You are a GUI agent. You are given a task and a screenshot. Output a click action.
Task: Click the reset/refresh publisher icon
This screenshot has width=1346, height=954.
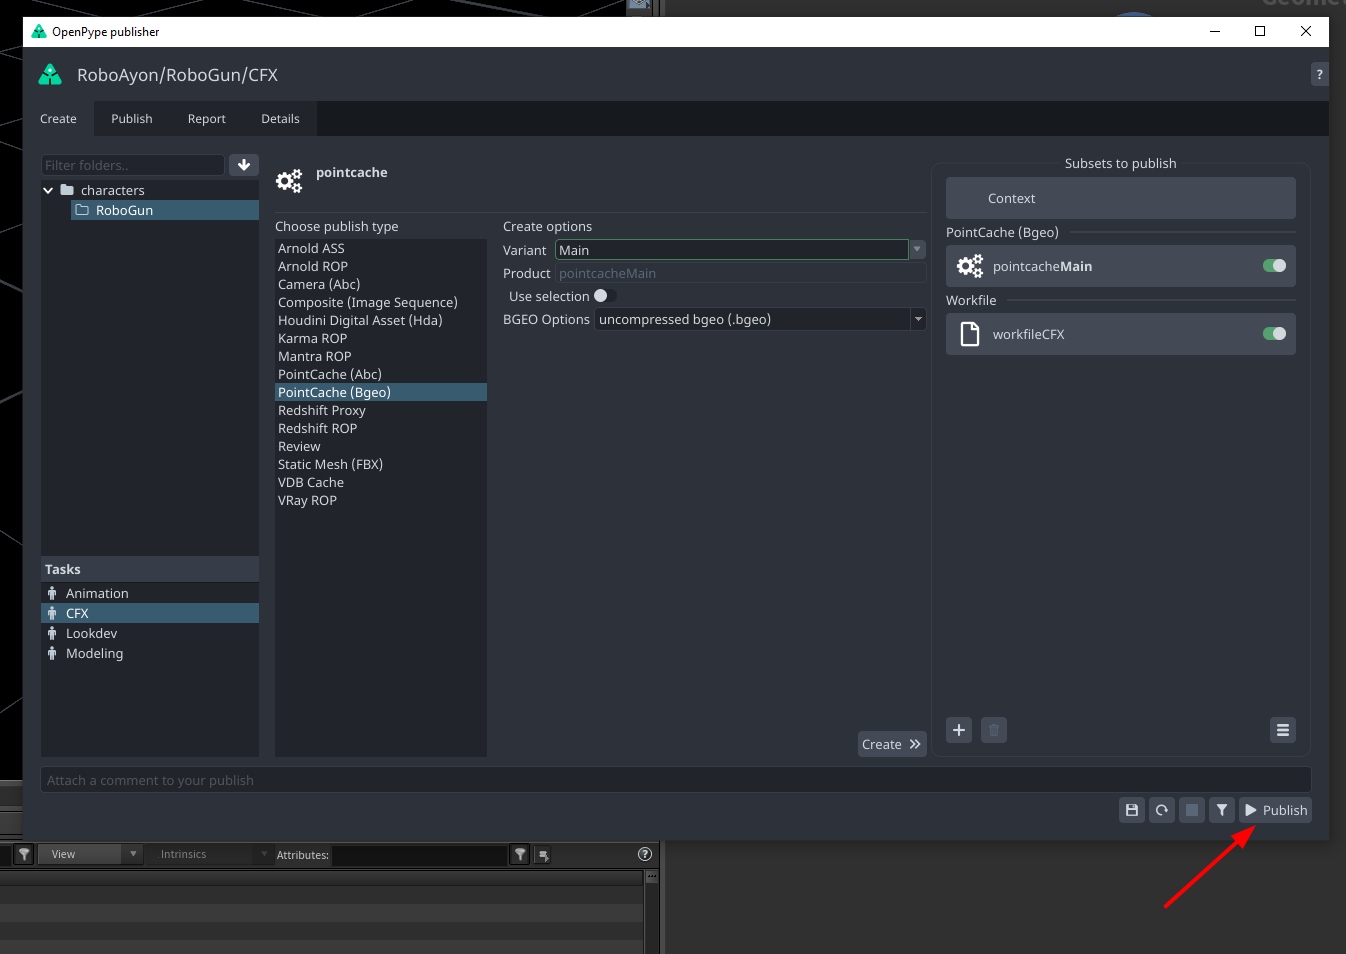click(x=1161, y=810)
